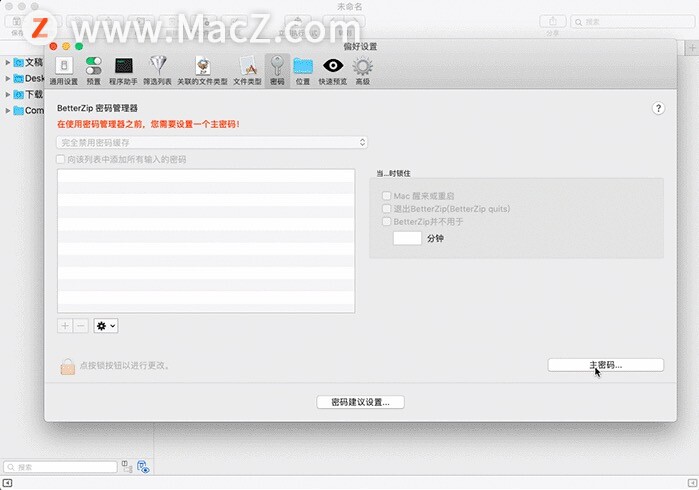This screenshot has height=490, width=699.
Task: Click the 偏好设置 window title
Action: coord(360,46)
